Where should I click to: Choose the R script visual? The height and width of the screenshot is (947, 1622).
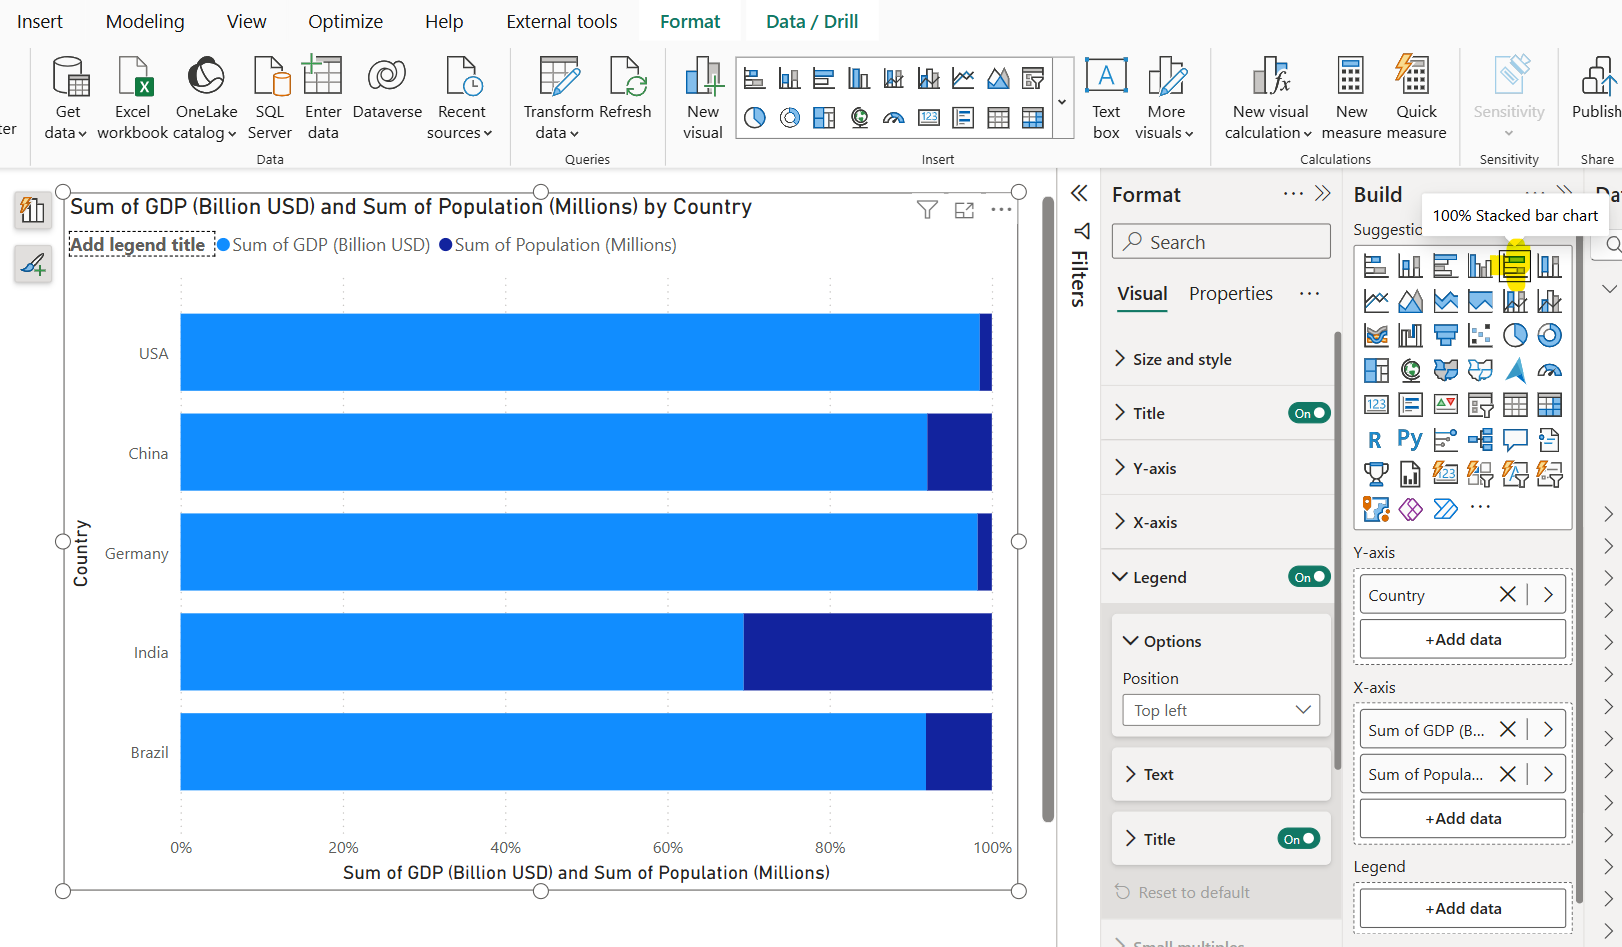click(1374, 438)
